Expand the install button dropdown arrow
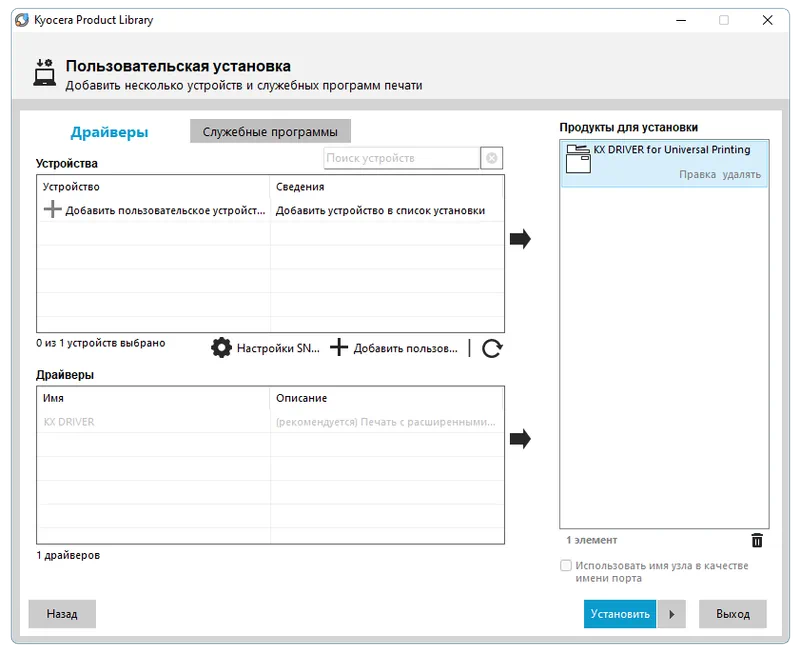Screen dimensions: 800x654 pos(671,614)
